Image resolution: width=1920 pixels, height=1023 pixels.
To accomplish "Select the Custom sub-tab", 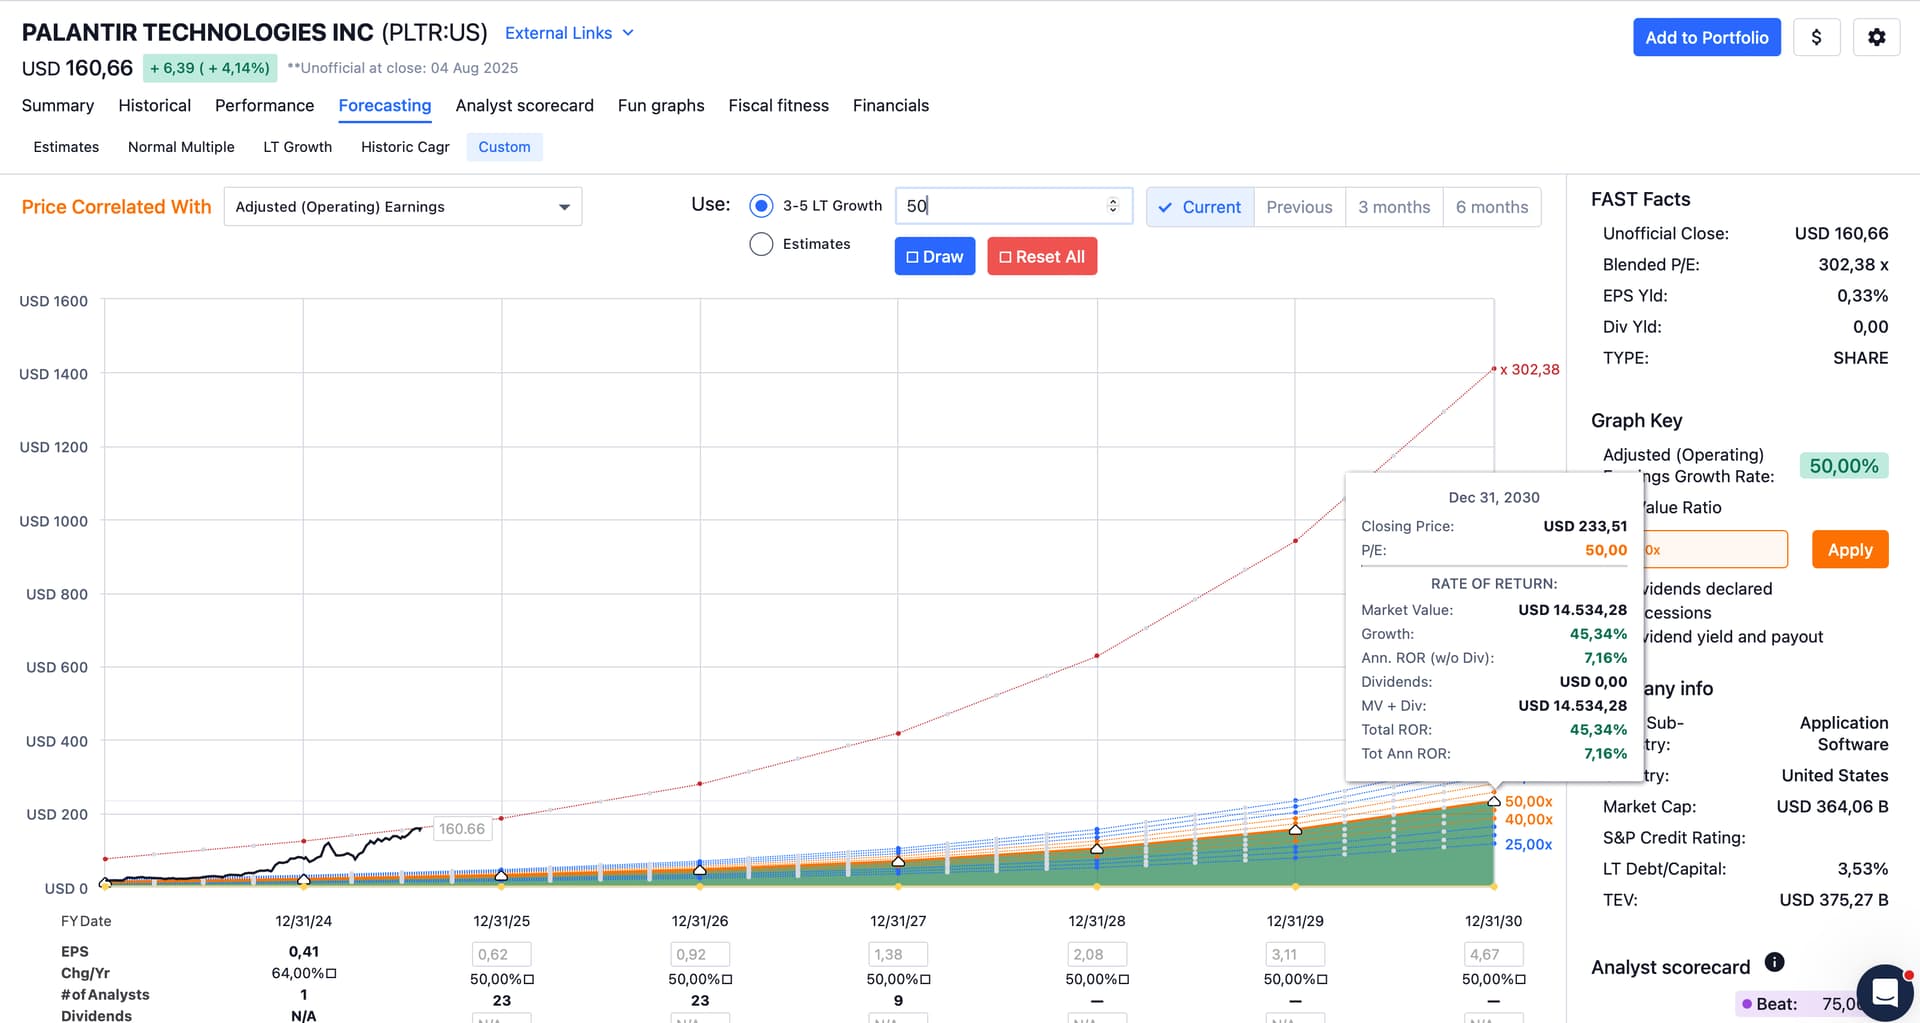I will (x=504, y=147).
